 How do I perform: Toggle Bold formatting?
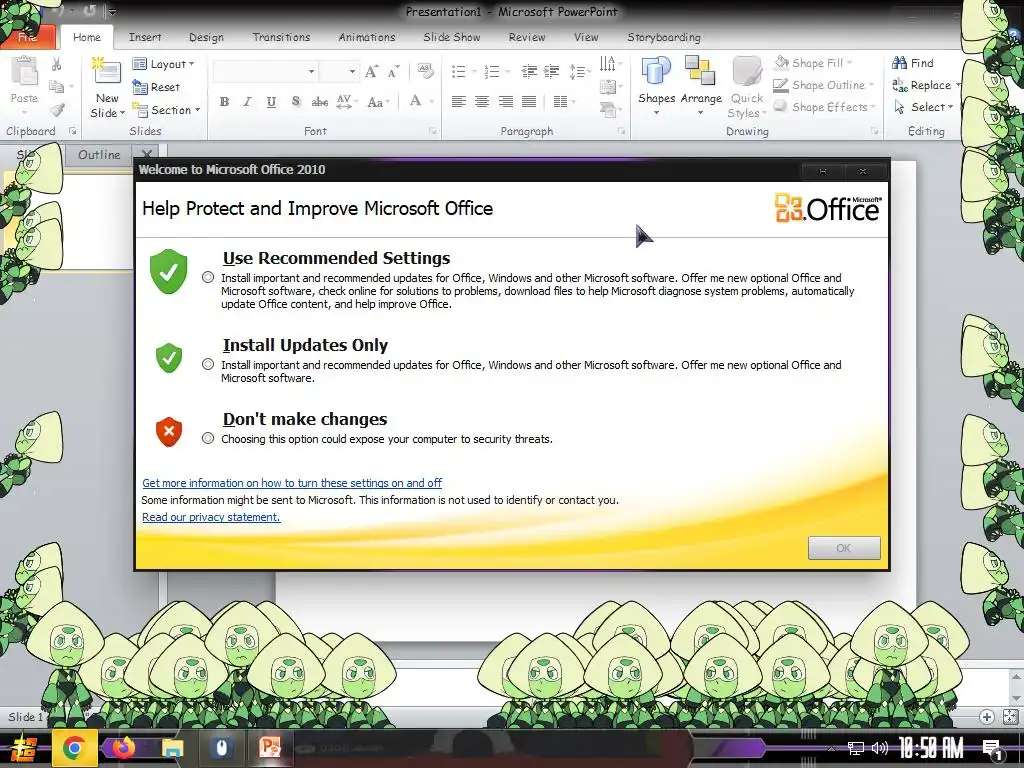[224, 101]
